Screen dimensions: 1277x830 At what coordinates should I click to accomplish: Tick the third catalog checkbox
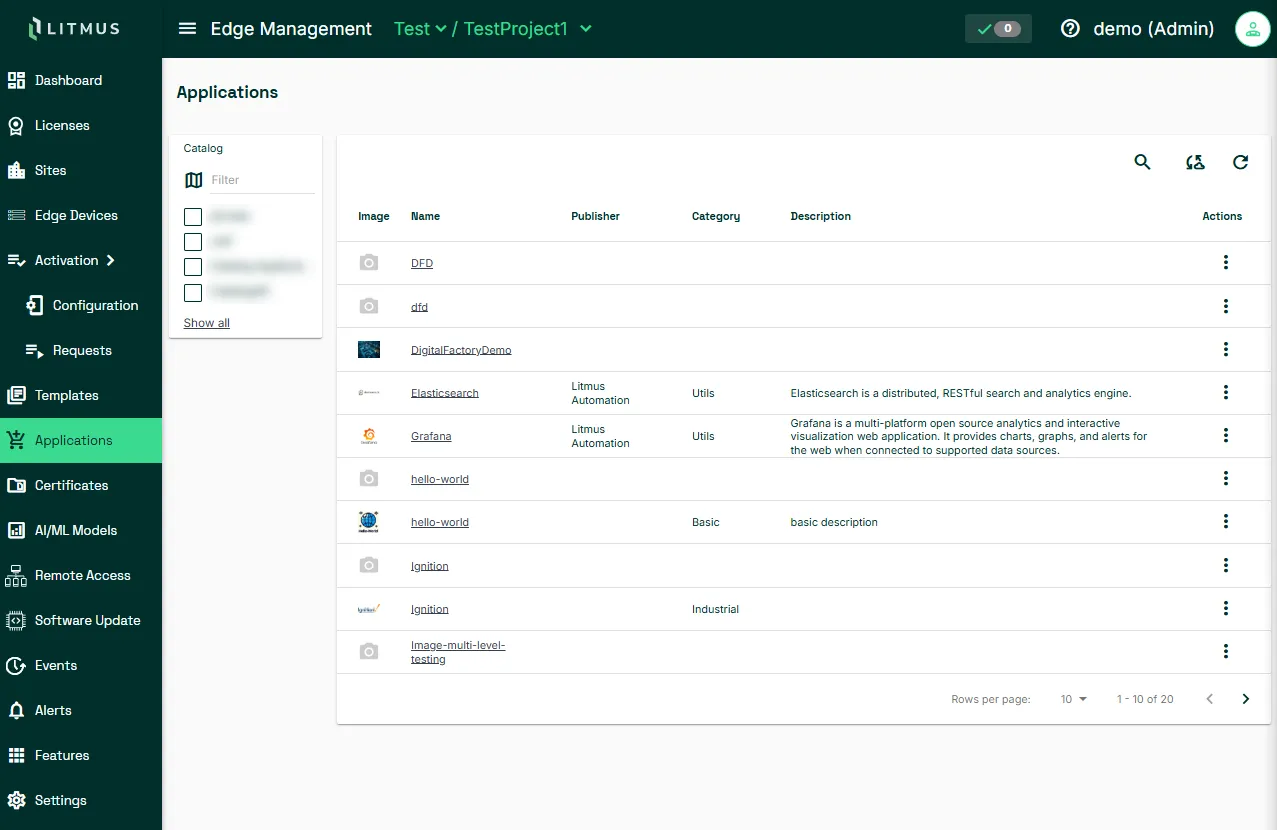coord(193,267)
